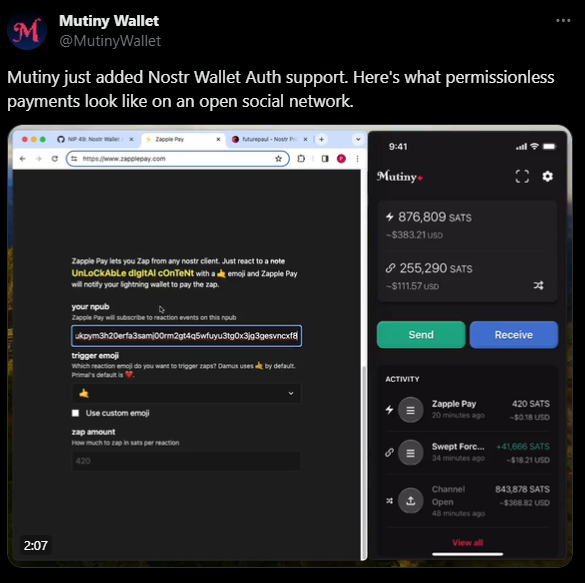Open the browser tab search chevron
The height and width of the screenshot is (583, 585).
(358, 140)
